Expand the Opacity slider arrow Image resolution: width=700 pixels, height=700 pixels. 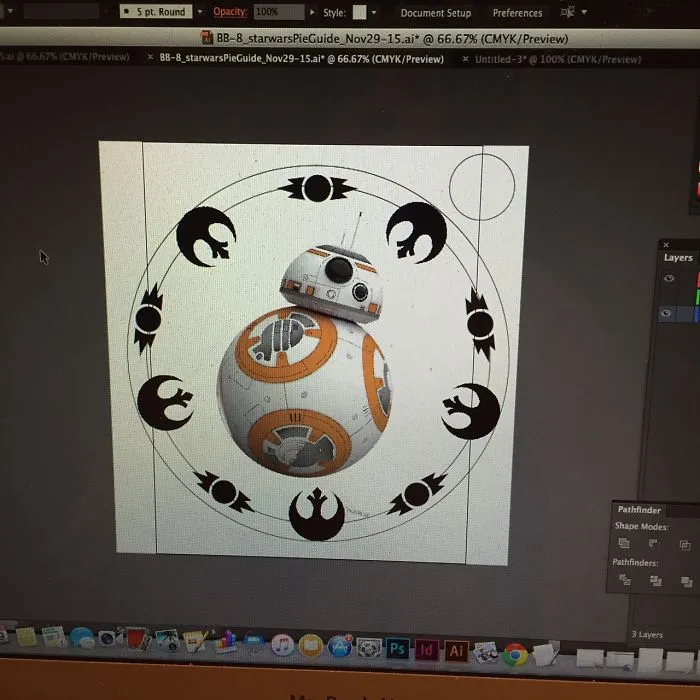[312, 12]
